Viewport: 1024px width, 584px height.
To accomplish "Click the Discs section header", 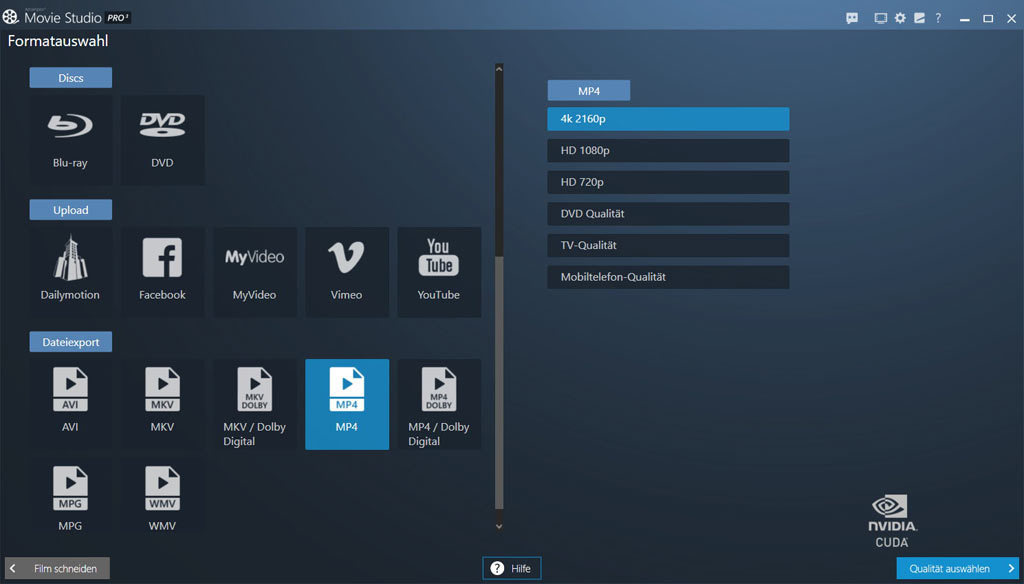I will (71, 78).
